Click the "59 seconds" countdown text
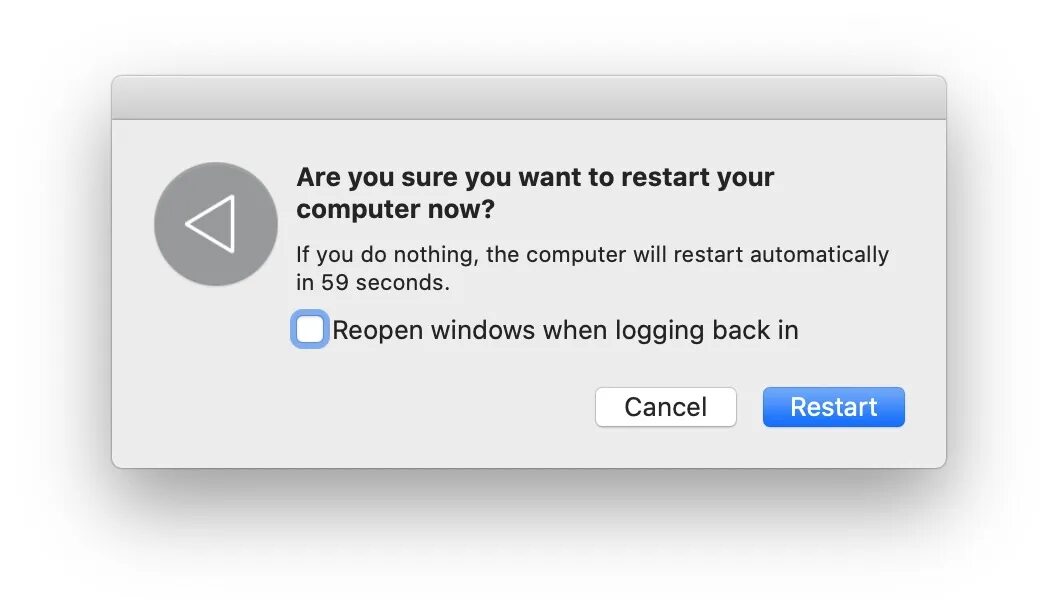Viewport: 1058px width, 616px height. click(x=385, y=283)
